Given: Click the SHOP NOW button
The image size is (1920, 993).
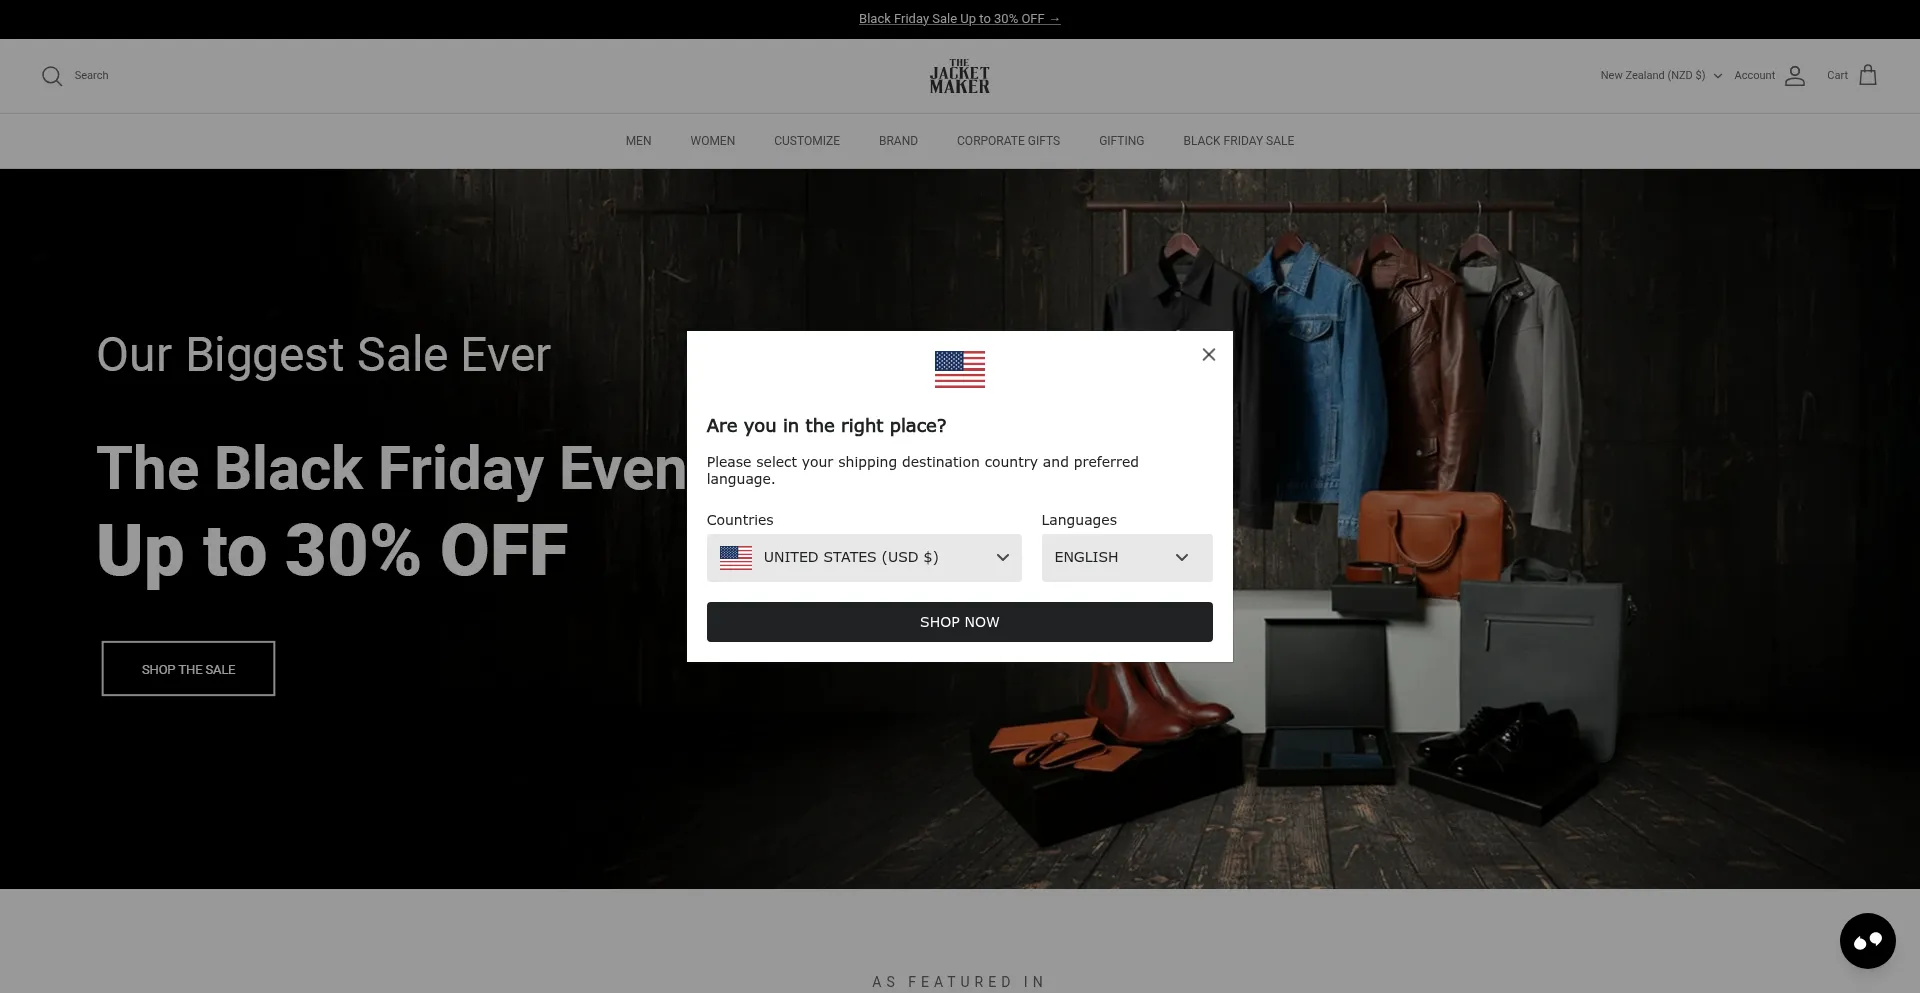Looking at the screenshot, I should click(x=960, y=622).
